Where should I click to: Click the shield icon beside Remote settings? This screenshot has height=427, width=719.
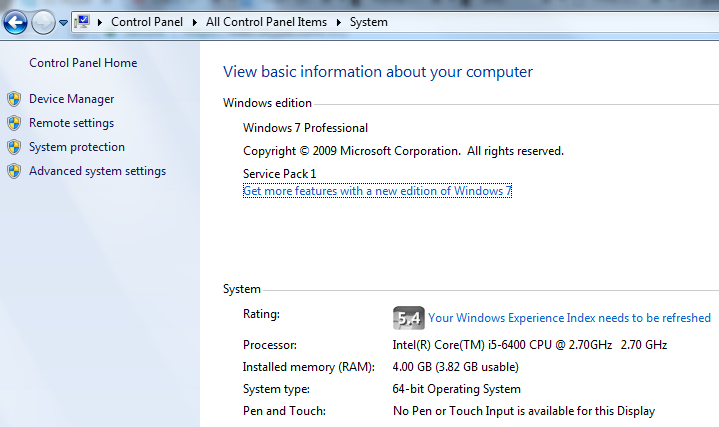(14, 123)
